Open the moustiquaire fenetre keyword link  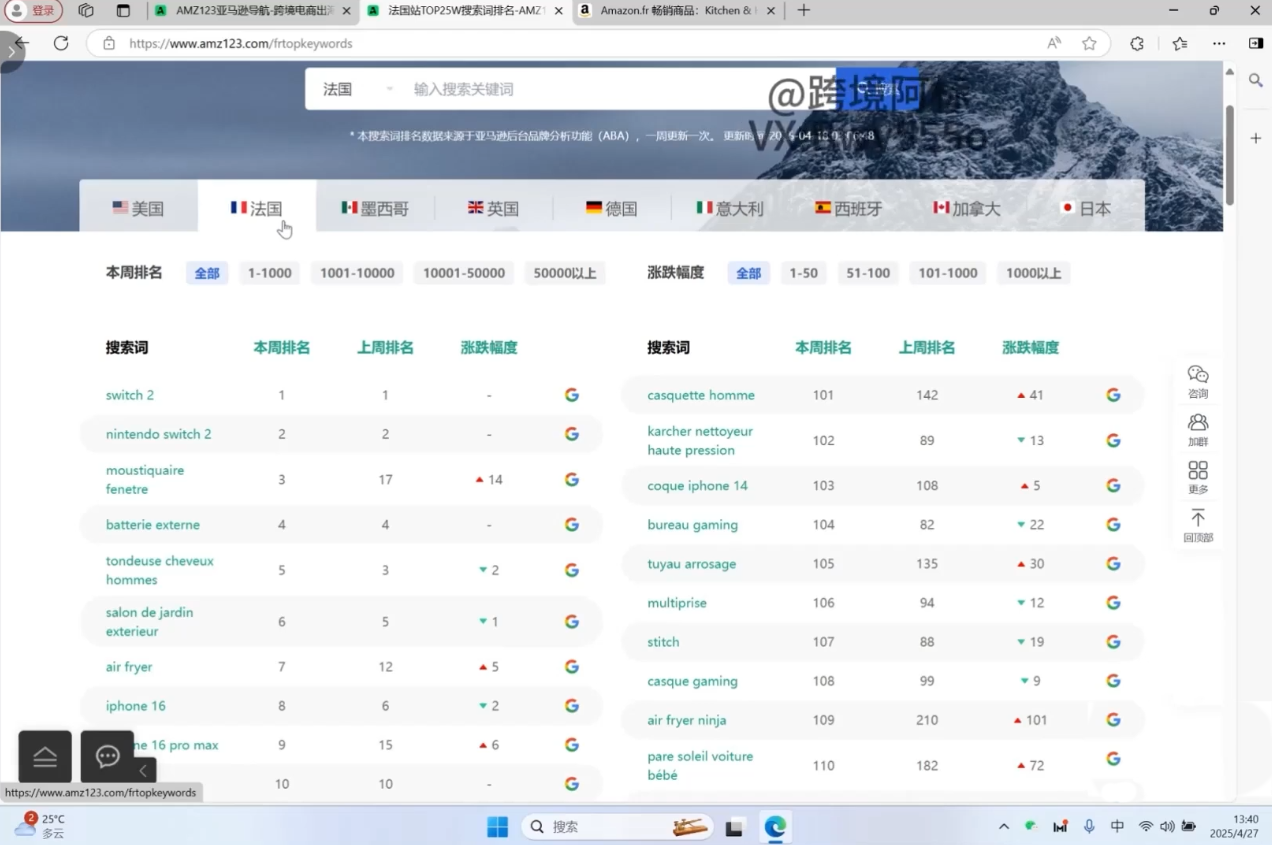click(x=145, y=479)
